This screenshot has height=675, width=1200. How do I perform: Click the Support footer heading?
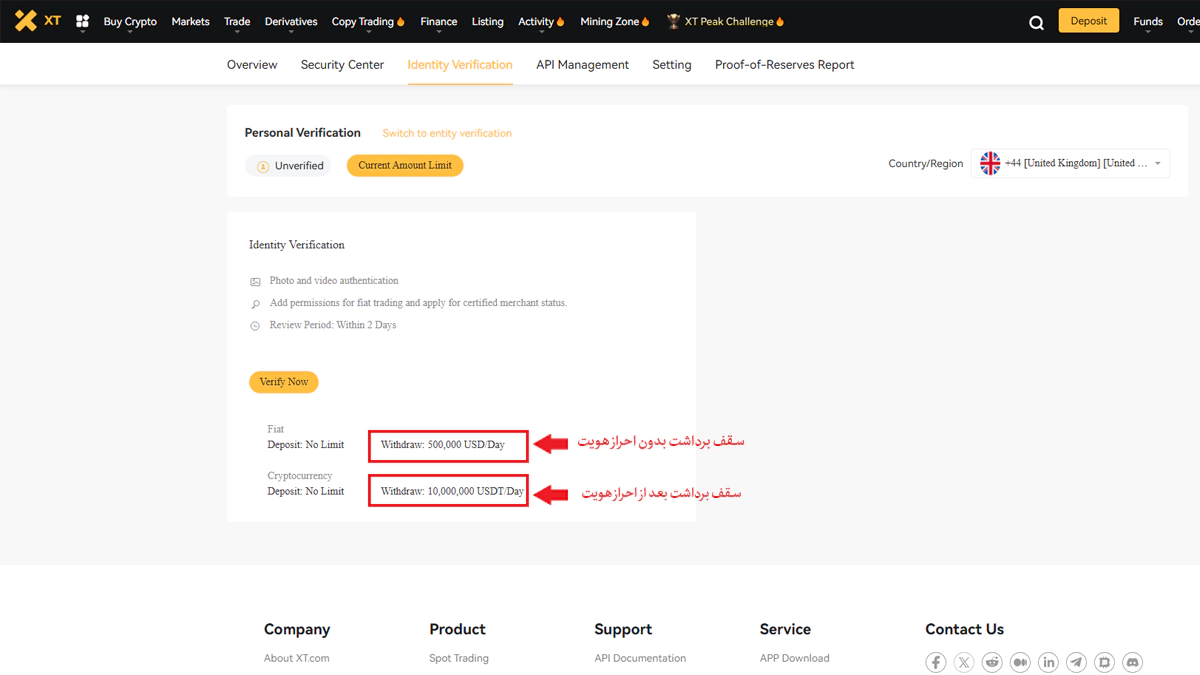(623, 629)
